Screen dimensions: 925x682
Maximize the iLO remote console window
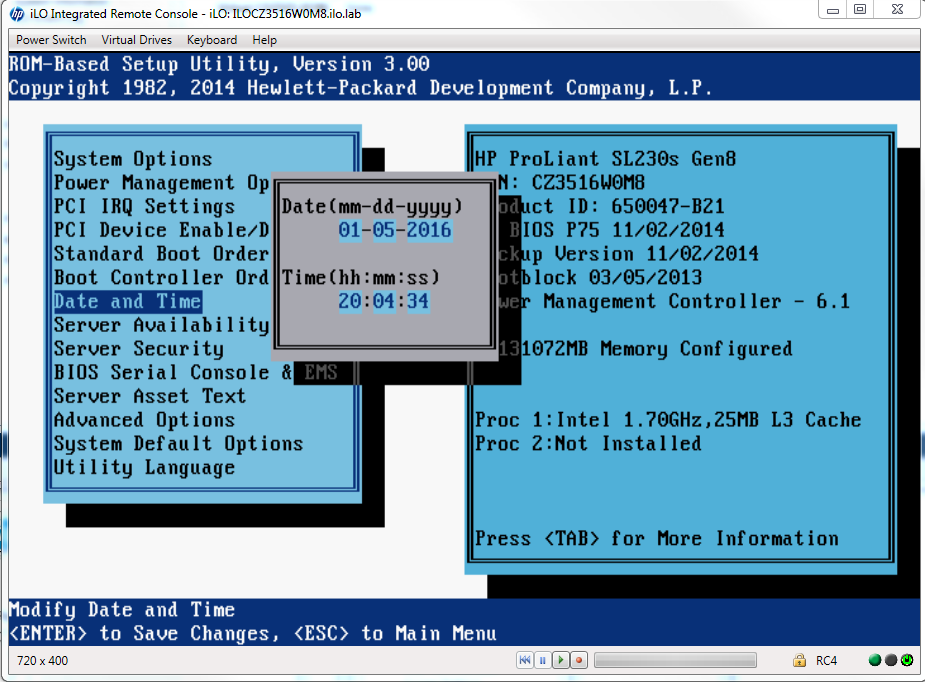(860, 9)
